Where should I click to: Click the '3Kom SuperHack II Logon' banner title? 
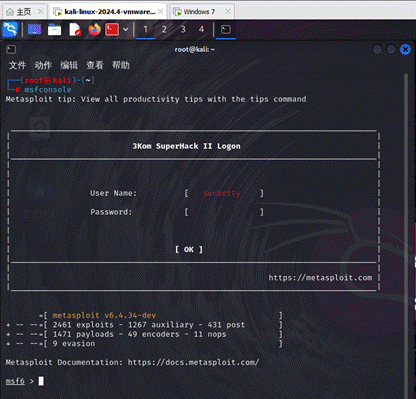click(186, 146)
